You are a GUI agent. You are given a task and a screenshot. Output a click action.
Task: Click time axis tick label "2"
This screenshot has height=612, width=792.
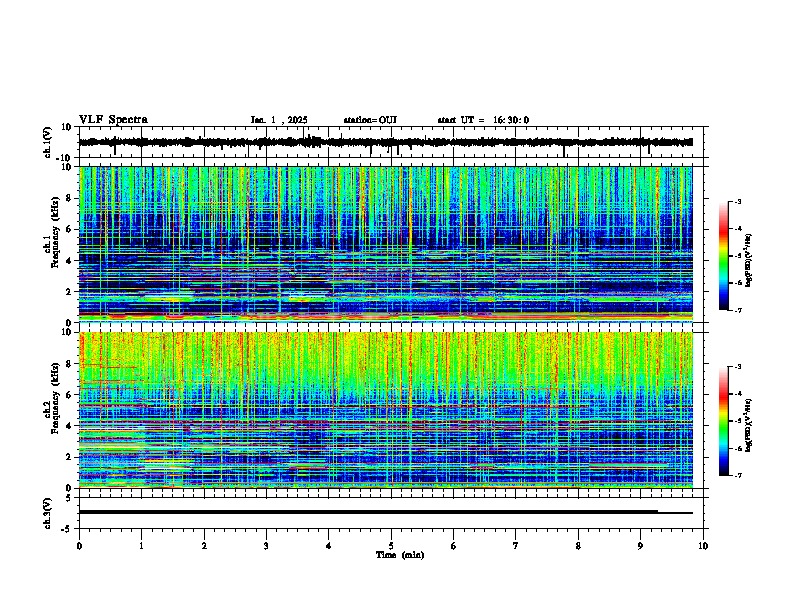click(204, 546)
